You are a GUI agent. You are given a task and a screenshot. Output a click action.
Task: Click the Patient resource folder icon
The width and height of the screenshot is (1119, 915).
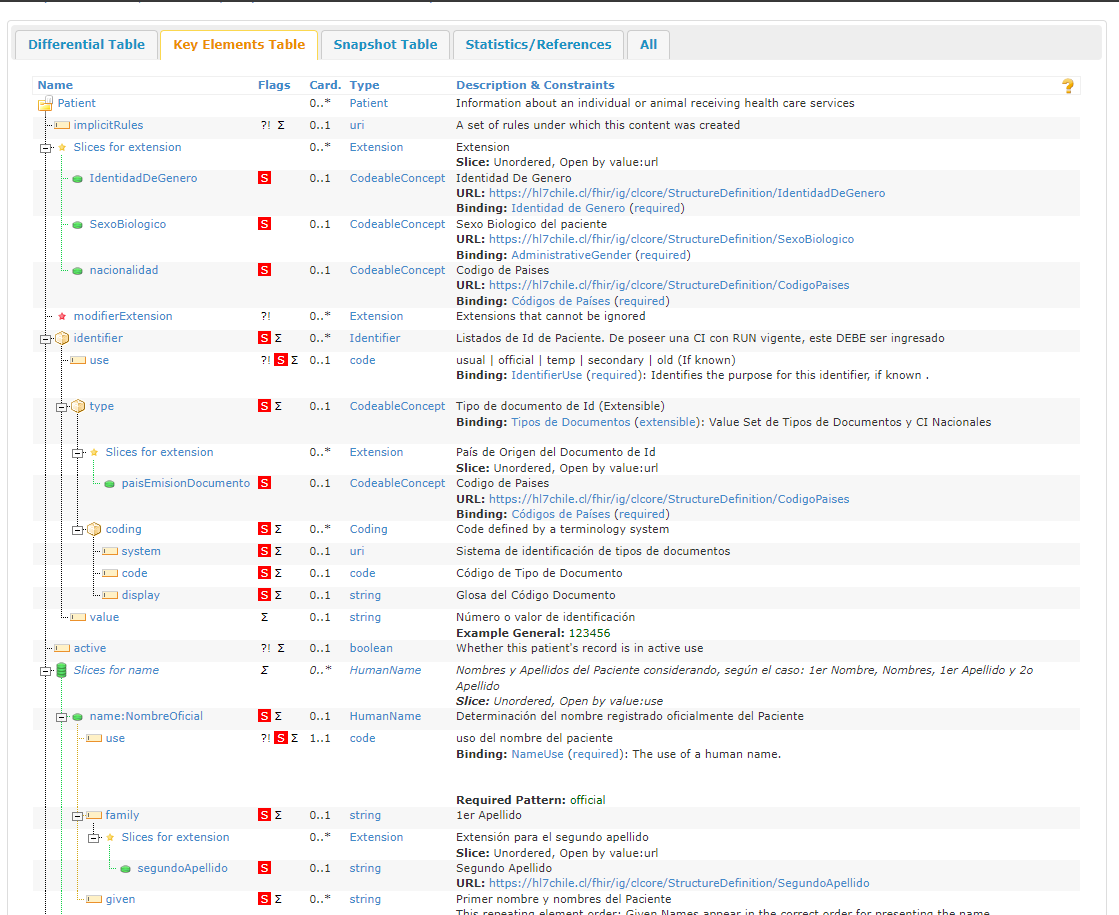[45, 103]
